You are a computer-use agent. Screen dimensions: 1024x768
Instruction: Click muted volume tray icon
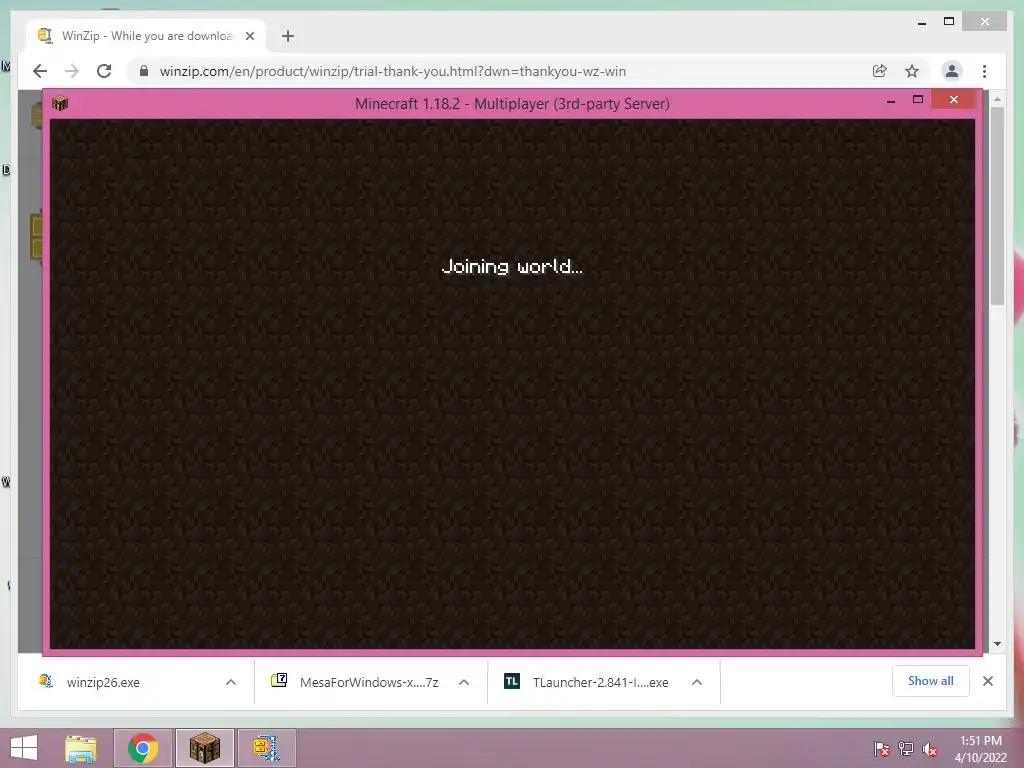click(x=930, y=748)
